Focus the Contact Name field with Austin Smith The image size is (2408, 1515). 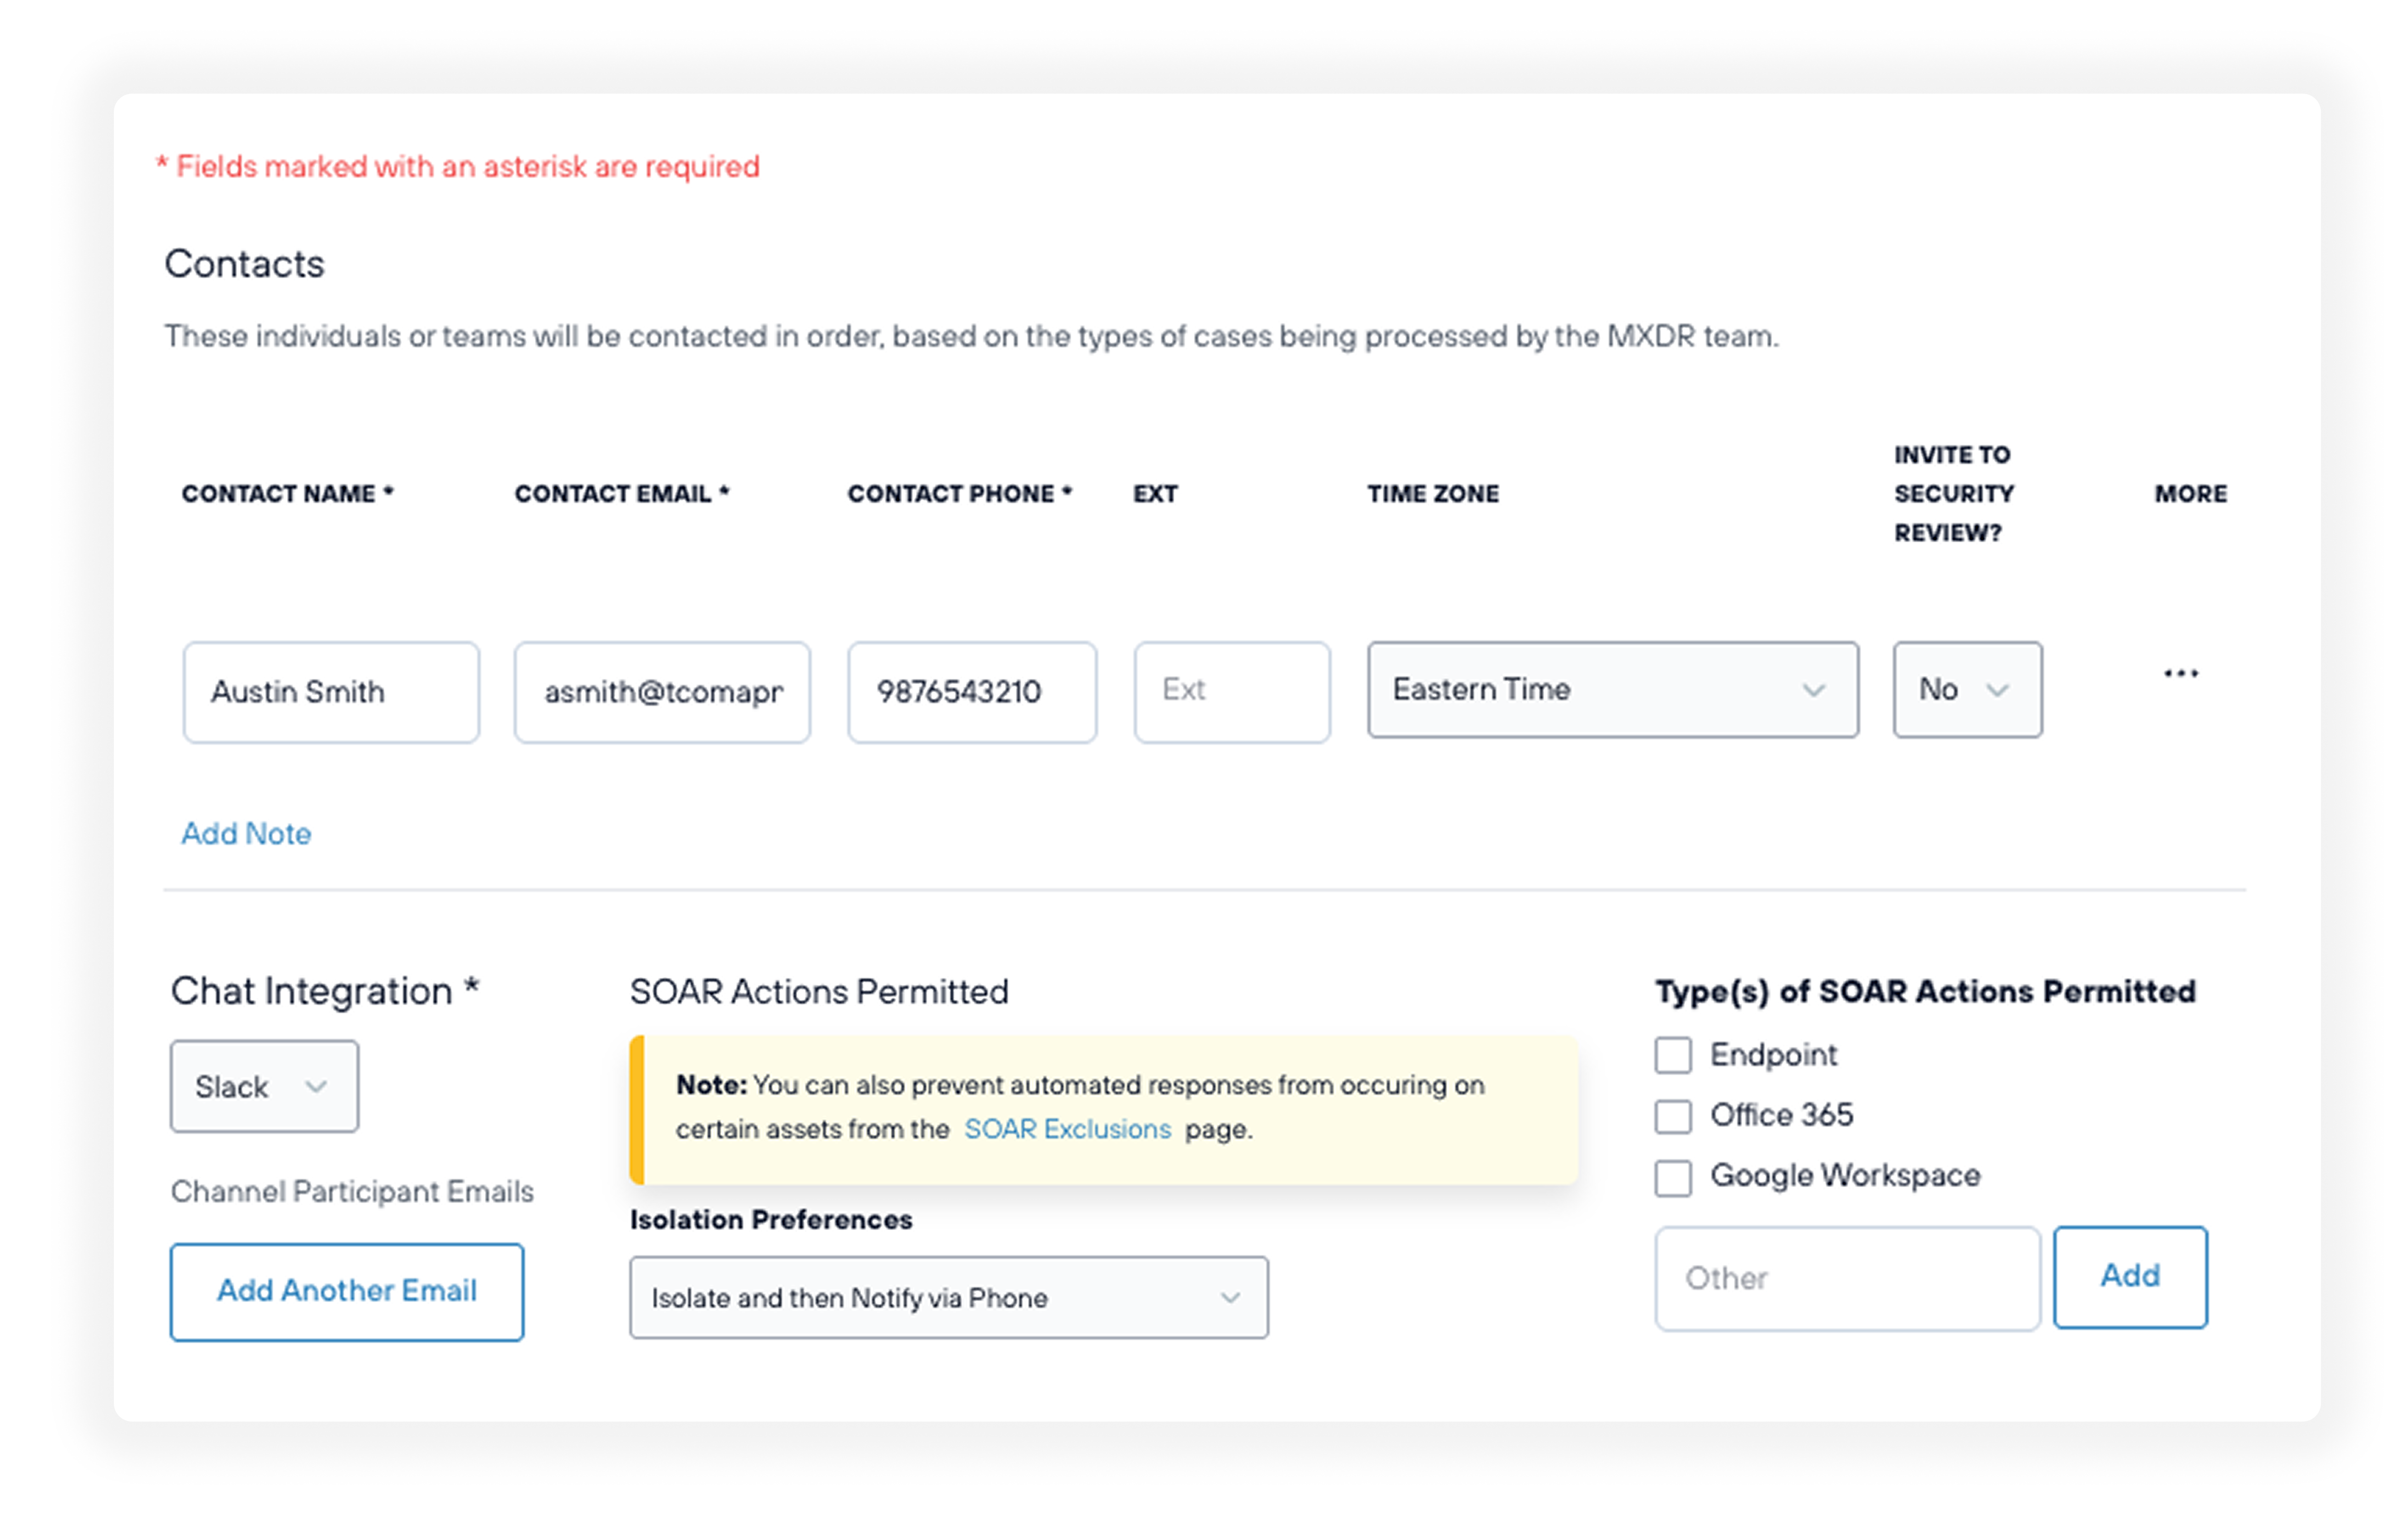[331, 692]
